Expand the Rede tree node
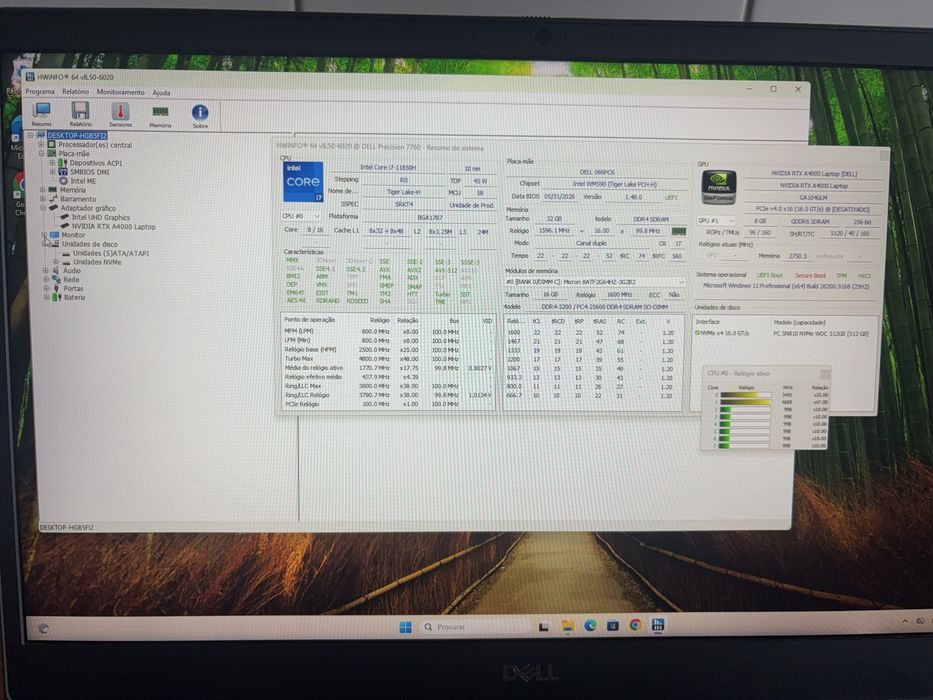 [46, 280]
